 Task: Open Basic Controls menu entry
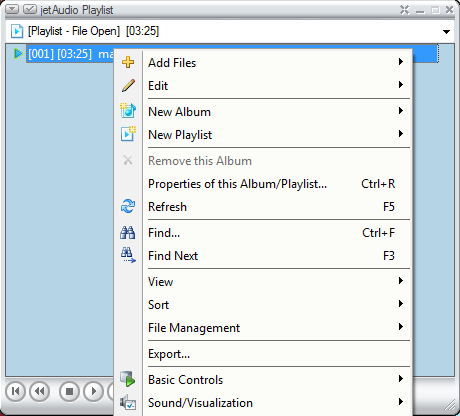click(x=263, y=380)
